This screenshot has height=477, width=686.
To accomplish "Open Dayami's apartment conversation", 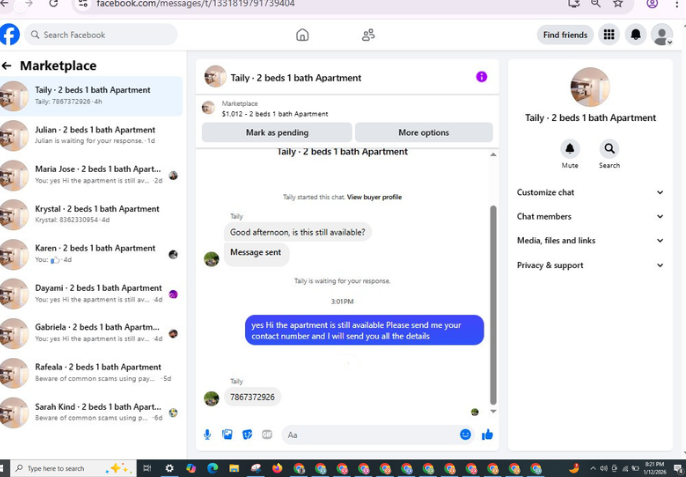I will pos(91,293).
